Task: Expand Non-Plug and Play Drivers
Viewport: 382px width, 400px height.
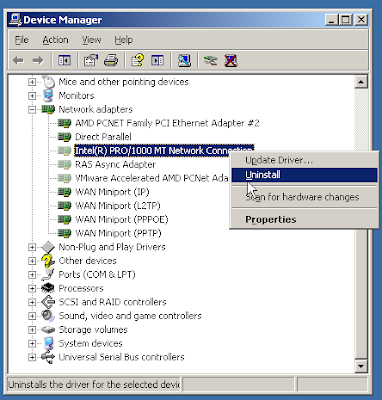Action: [32, 247]
